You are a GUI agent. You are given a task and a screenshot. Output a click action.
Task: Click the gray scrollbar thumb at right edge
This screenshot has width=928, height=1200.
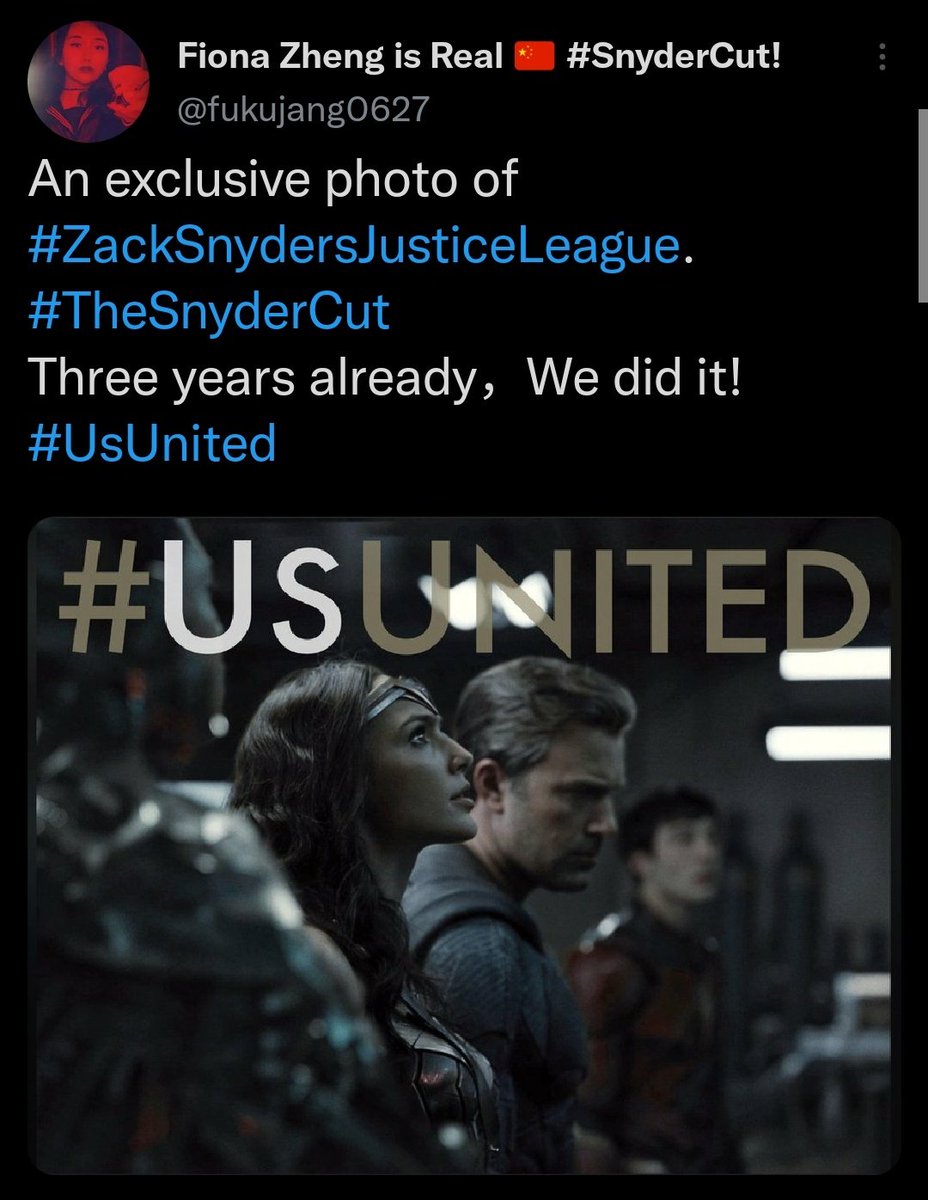coord(922,205)
